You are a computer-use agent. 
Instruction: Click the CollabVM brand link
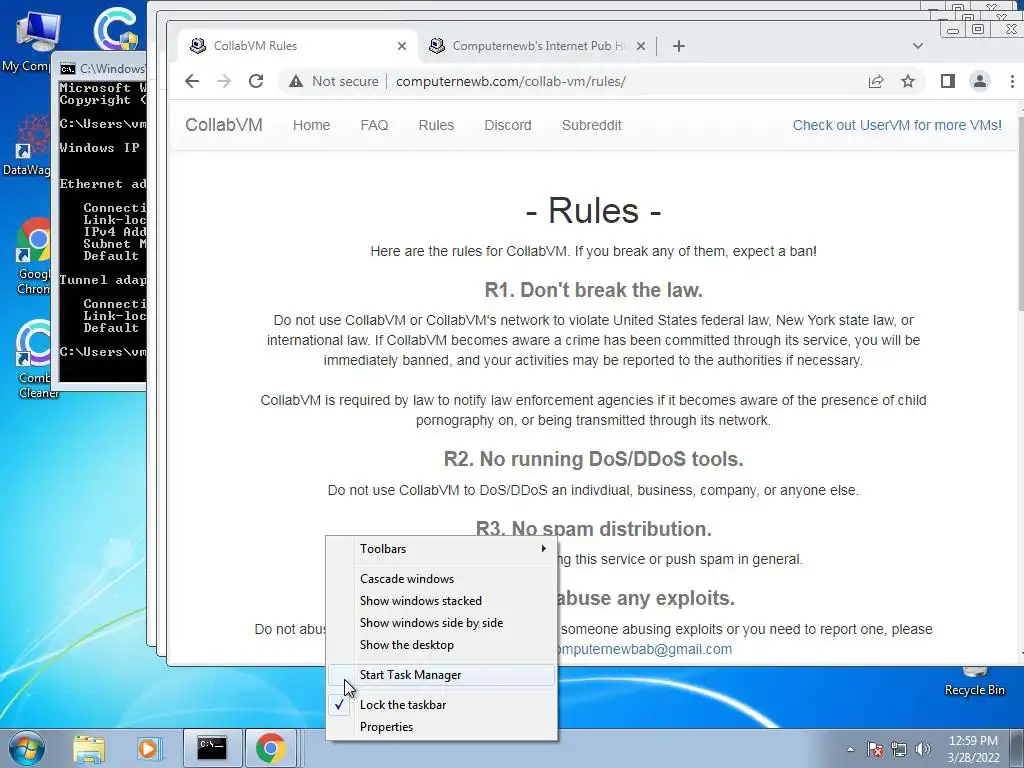click(x=223, y=125)
